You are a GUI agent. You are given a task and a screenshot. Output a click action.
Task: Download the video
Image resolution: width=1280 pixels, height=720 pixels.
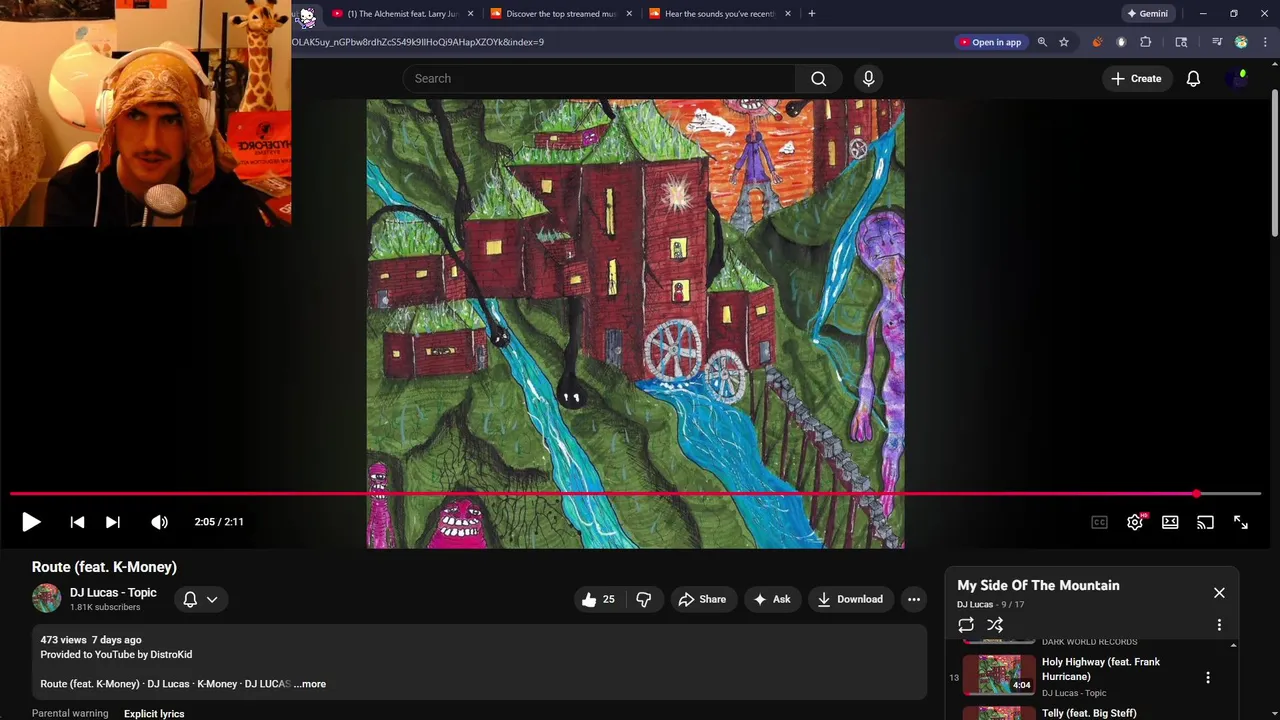click(x=850, y=599)
